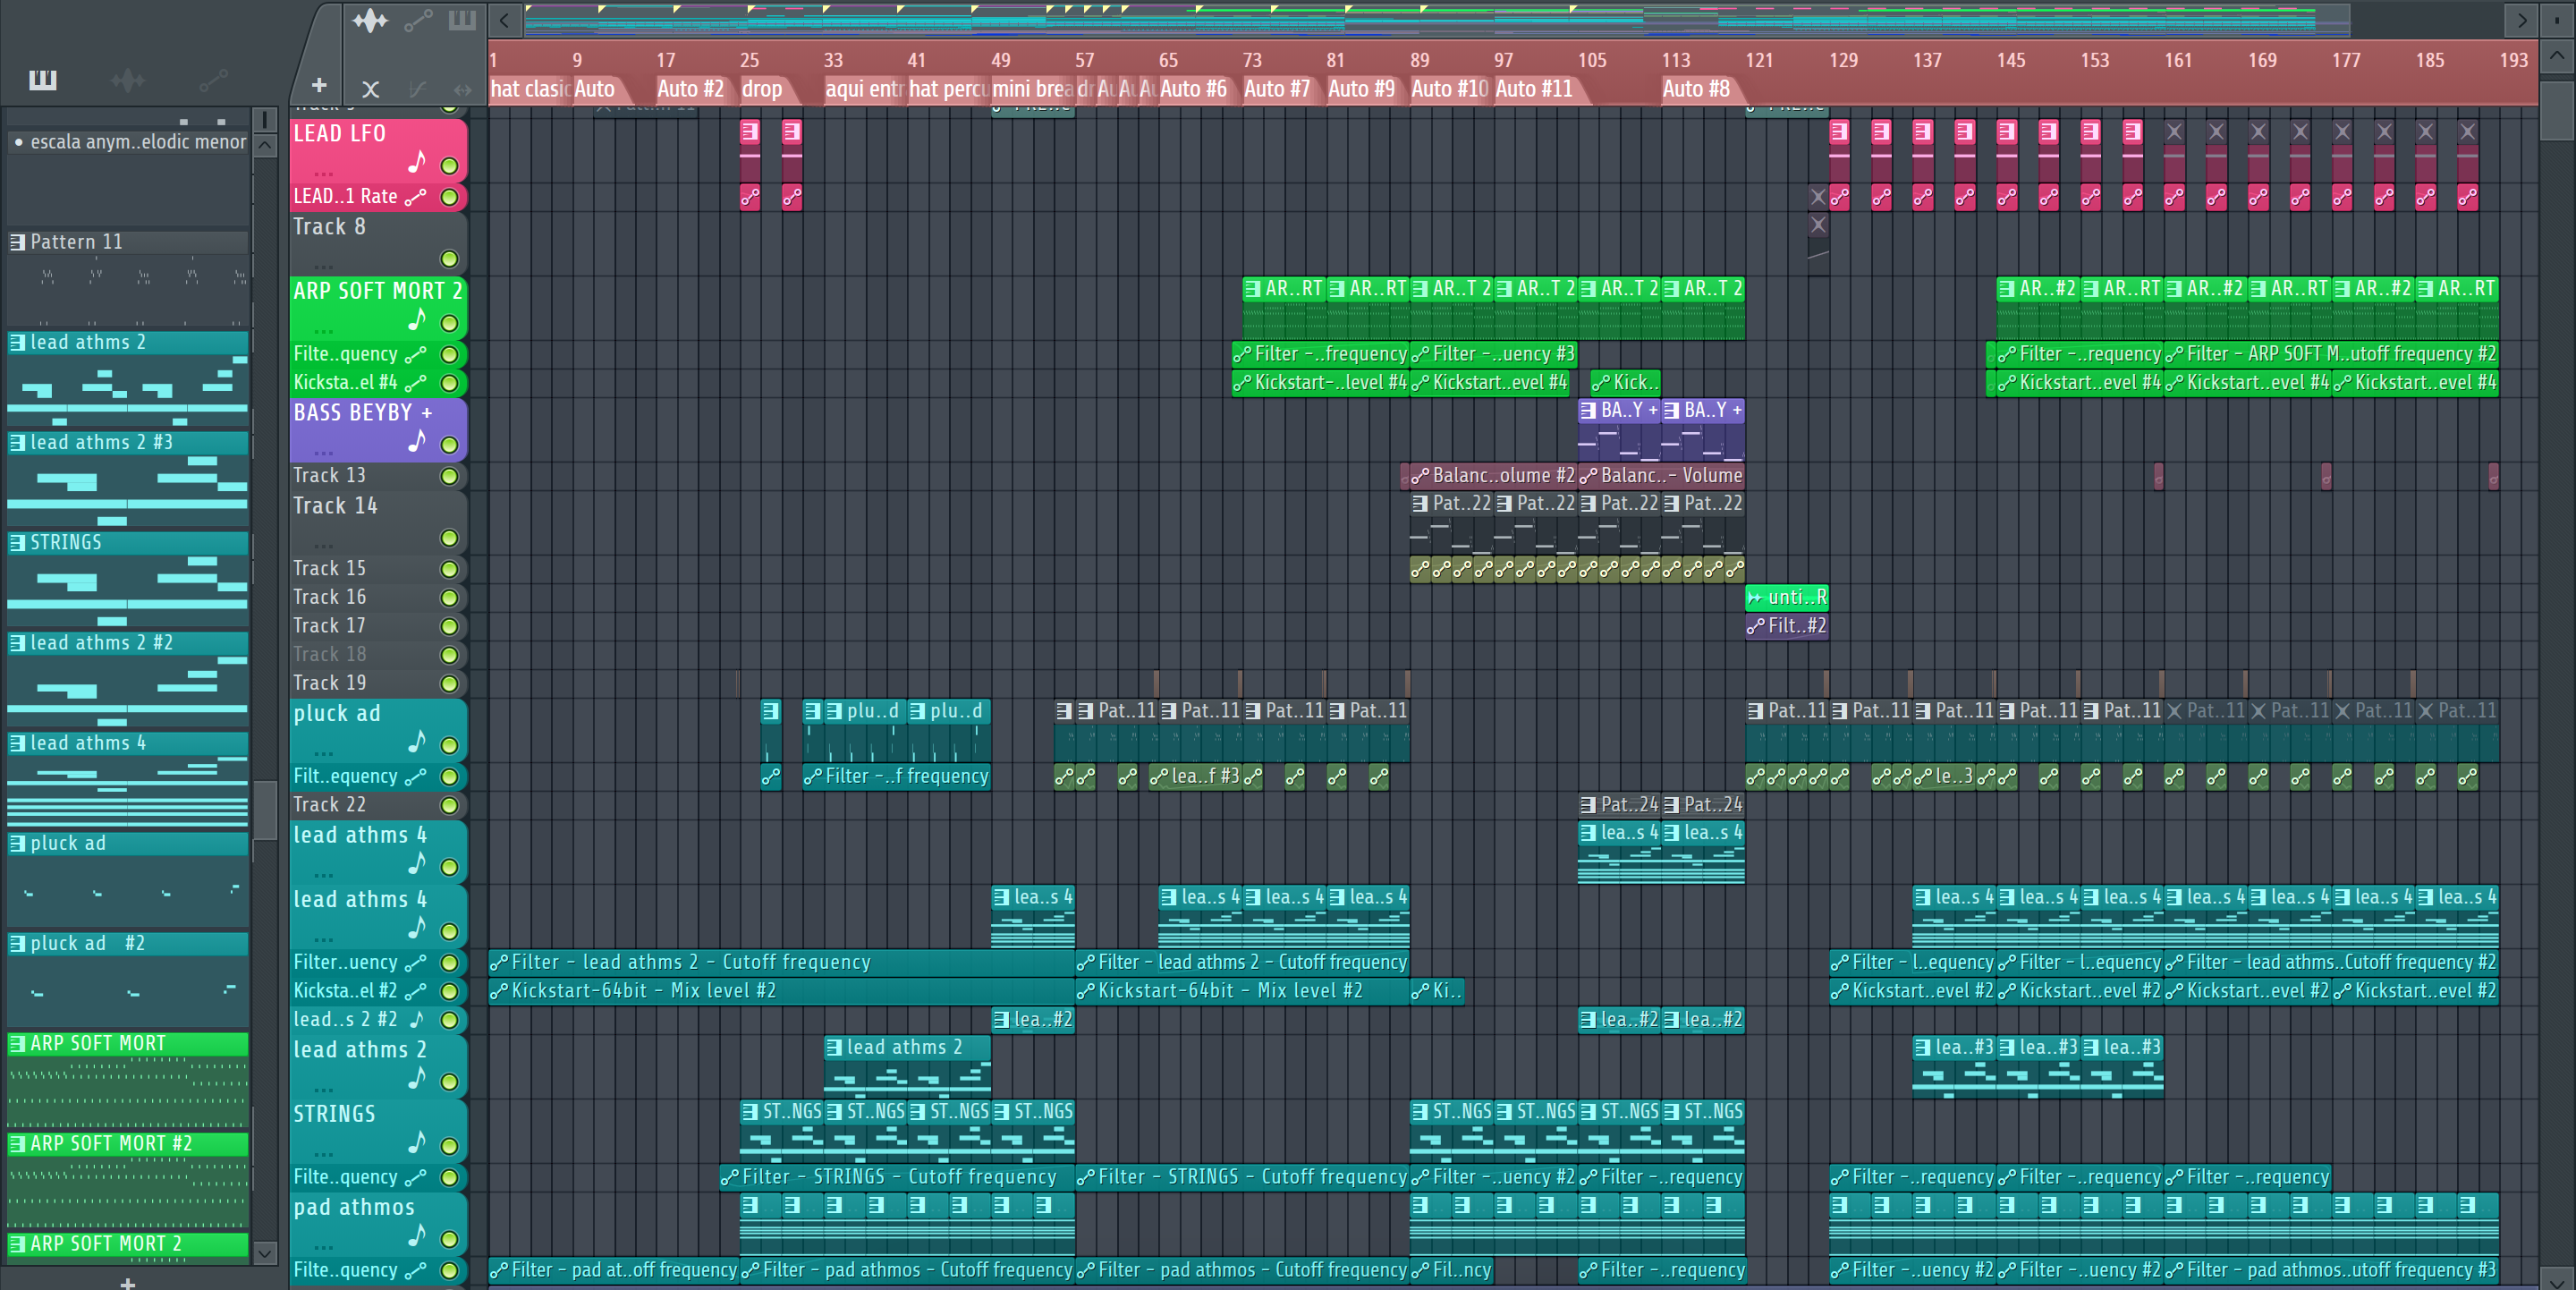Click bar 129 on the timeline ruler
This screenshot has width=2576, height=1290.
coord(1843,60)
